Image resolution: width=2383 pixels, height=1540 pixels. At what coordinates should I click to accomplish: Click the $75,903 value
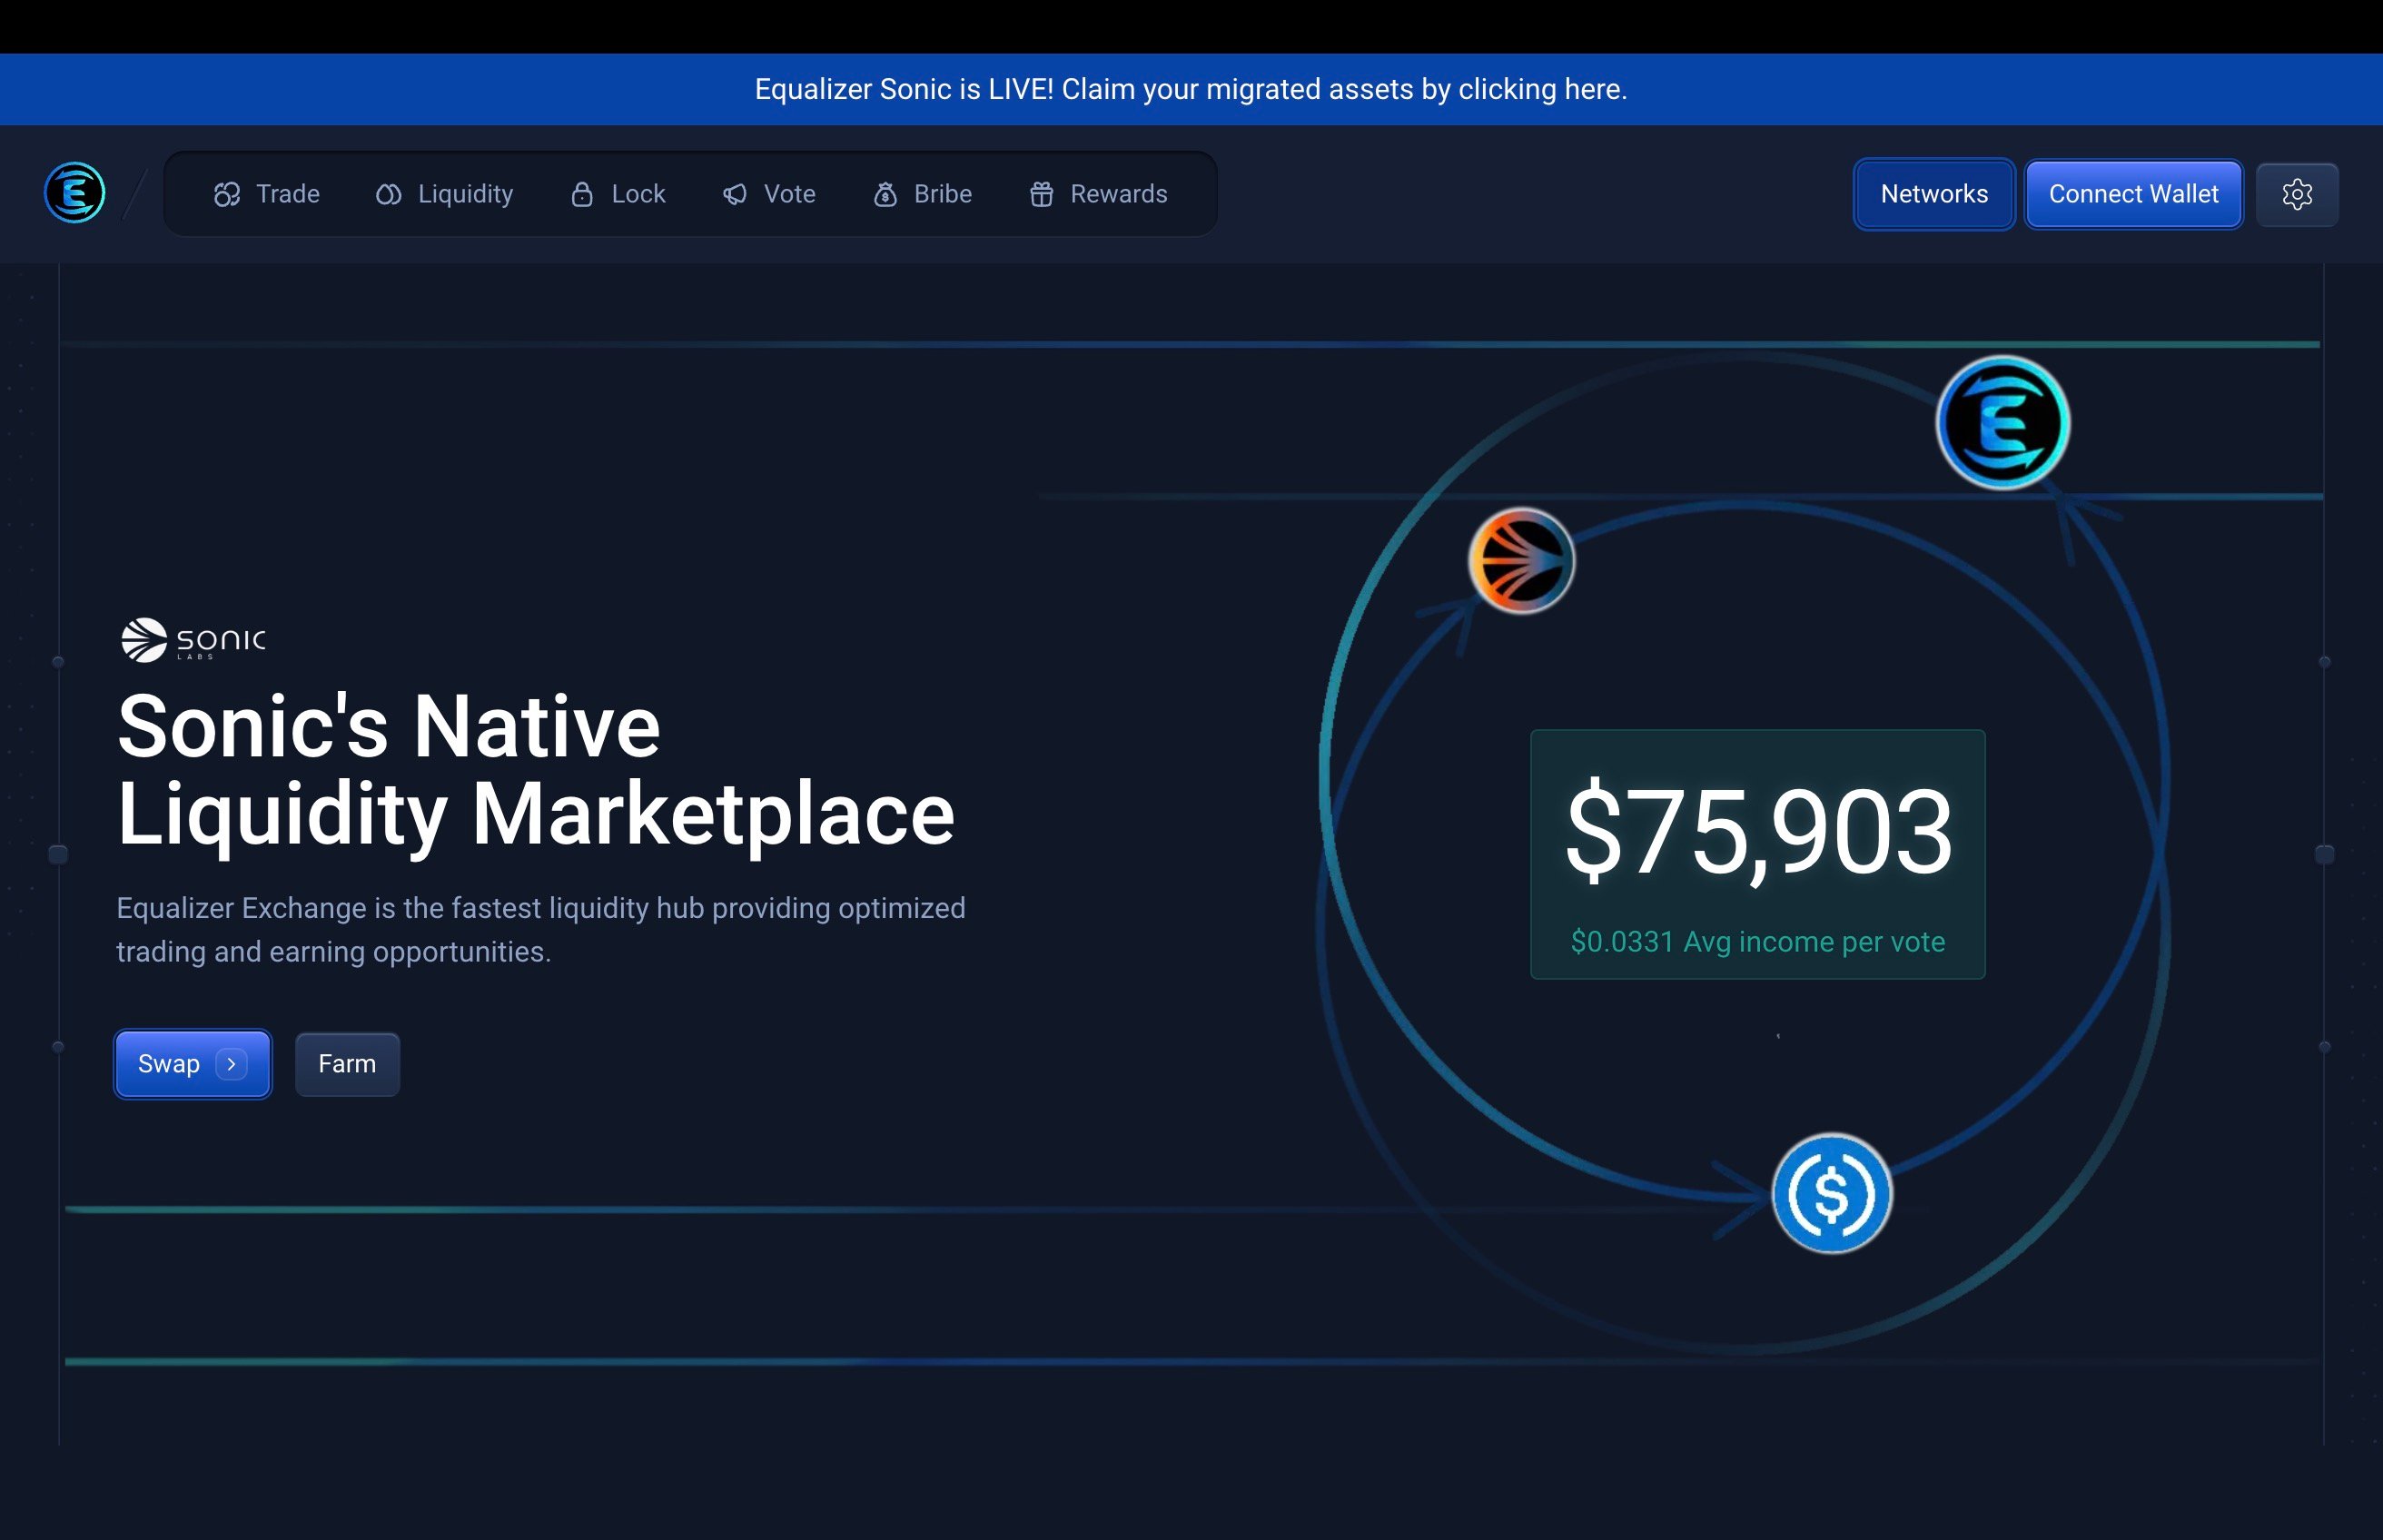[1758, 832]
